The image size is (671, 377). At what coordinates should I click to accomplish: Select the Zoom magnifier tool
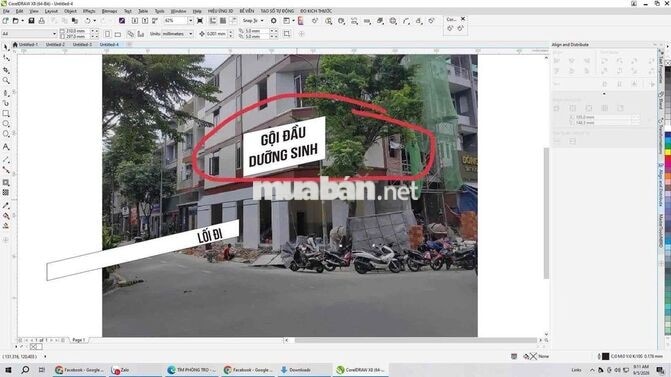tap(6, 80)
